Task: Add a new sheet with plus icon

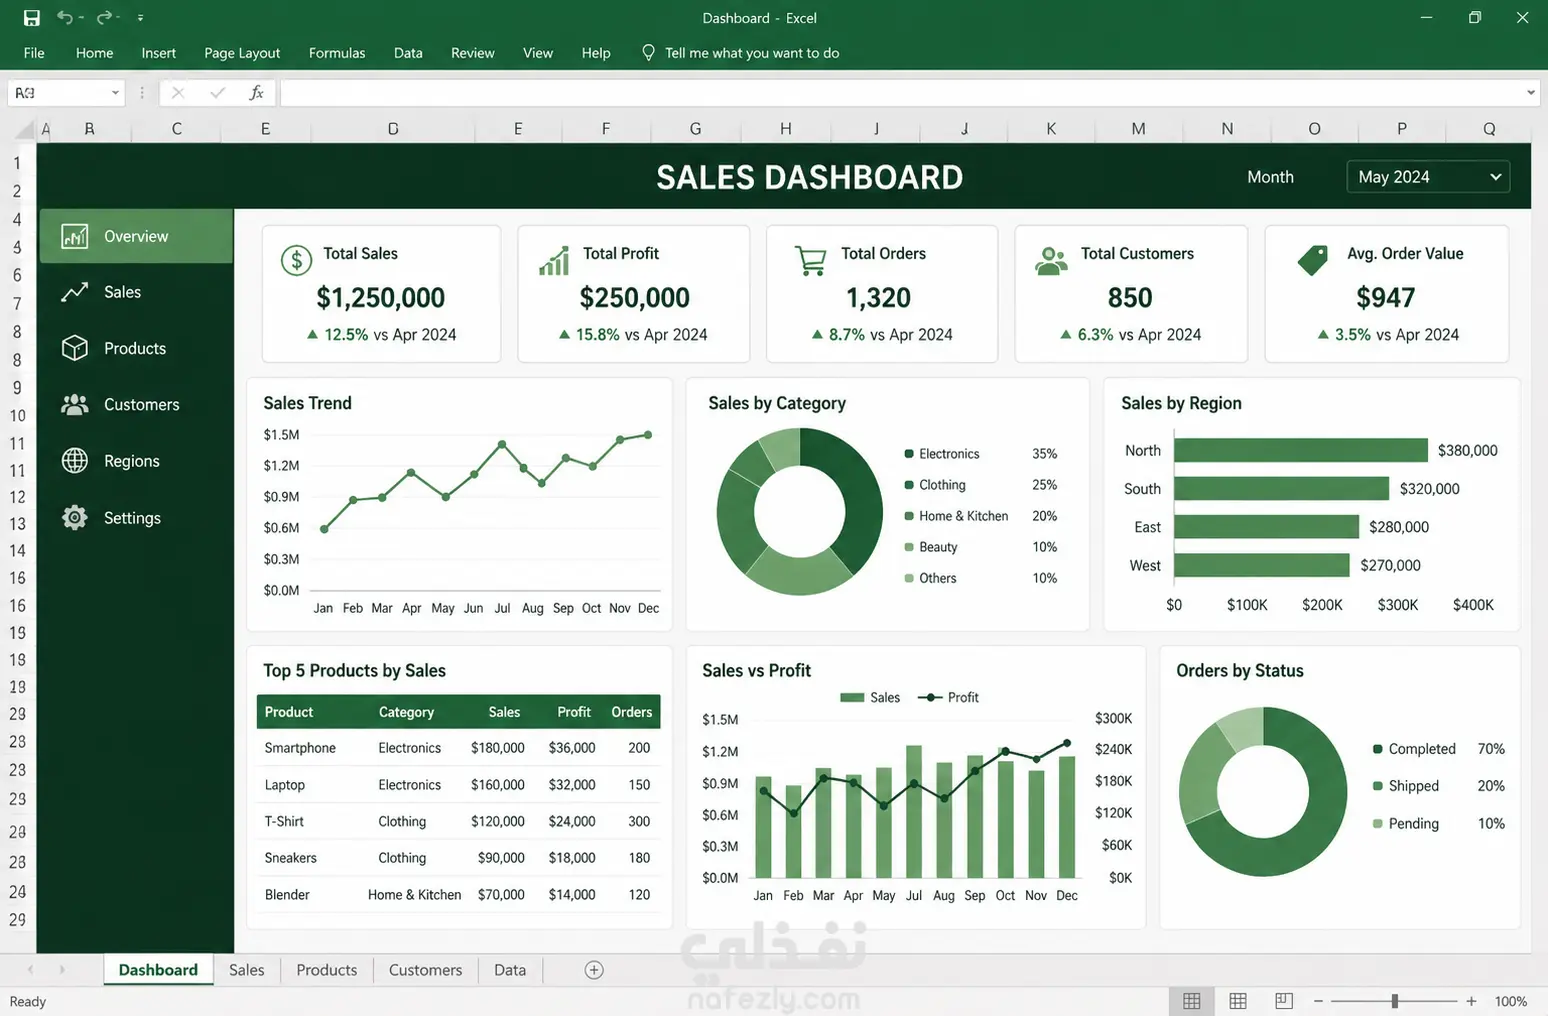Action: 594,970
